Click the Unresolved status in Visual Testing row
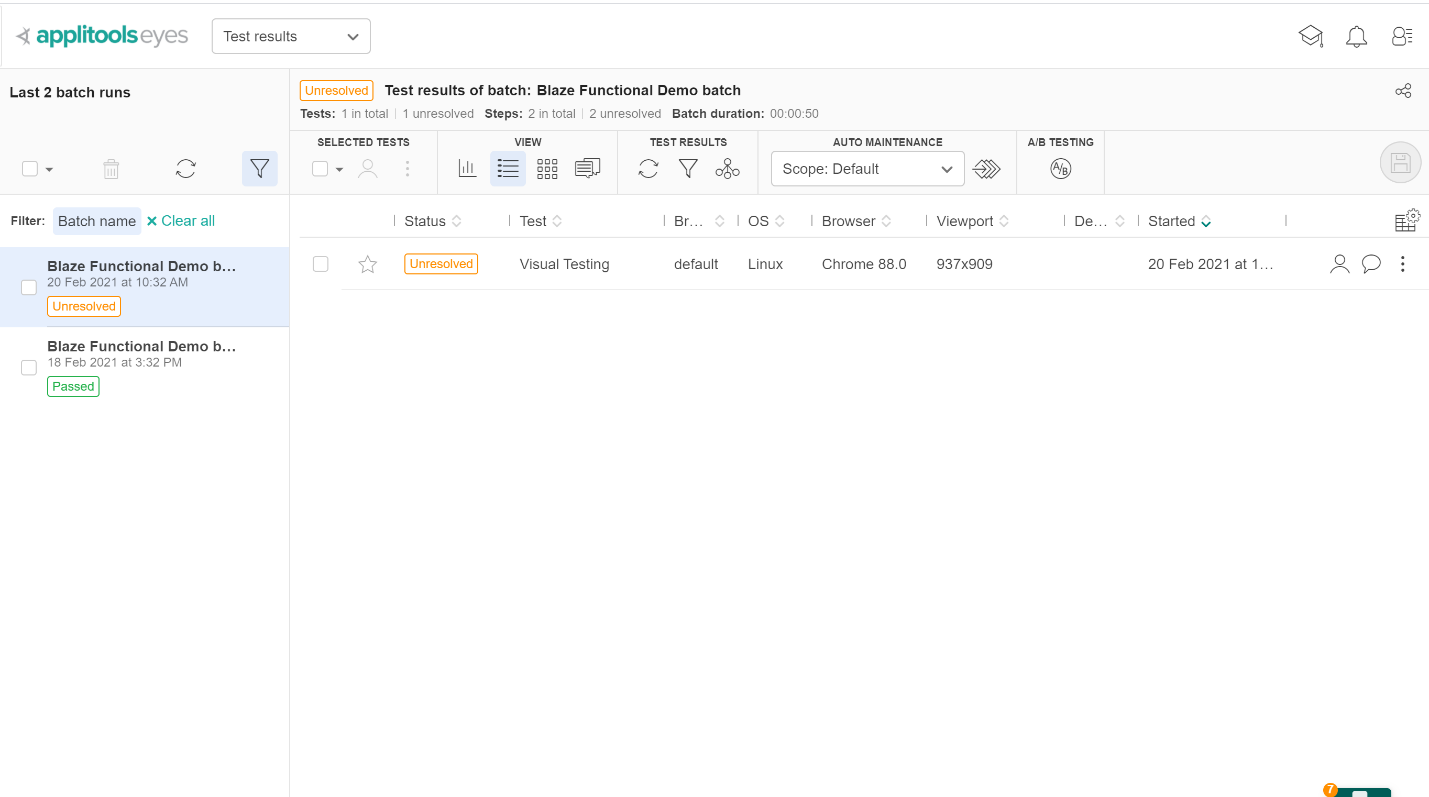 coord(441,264)
